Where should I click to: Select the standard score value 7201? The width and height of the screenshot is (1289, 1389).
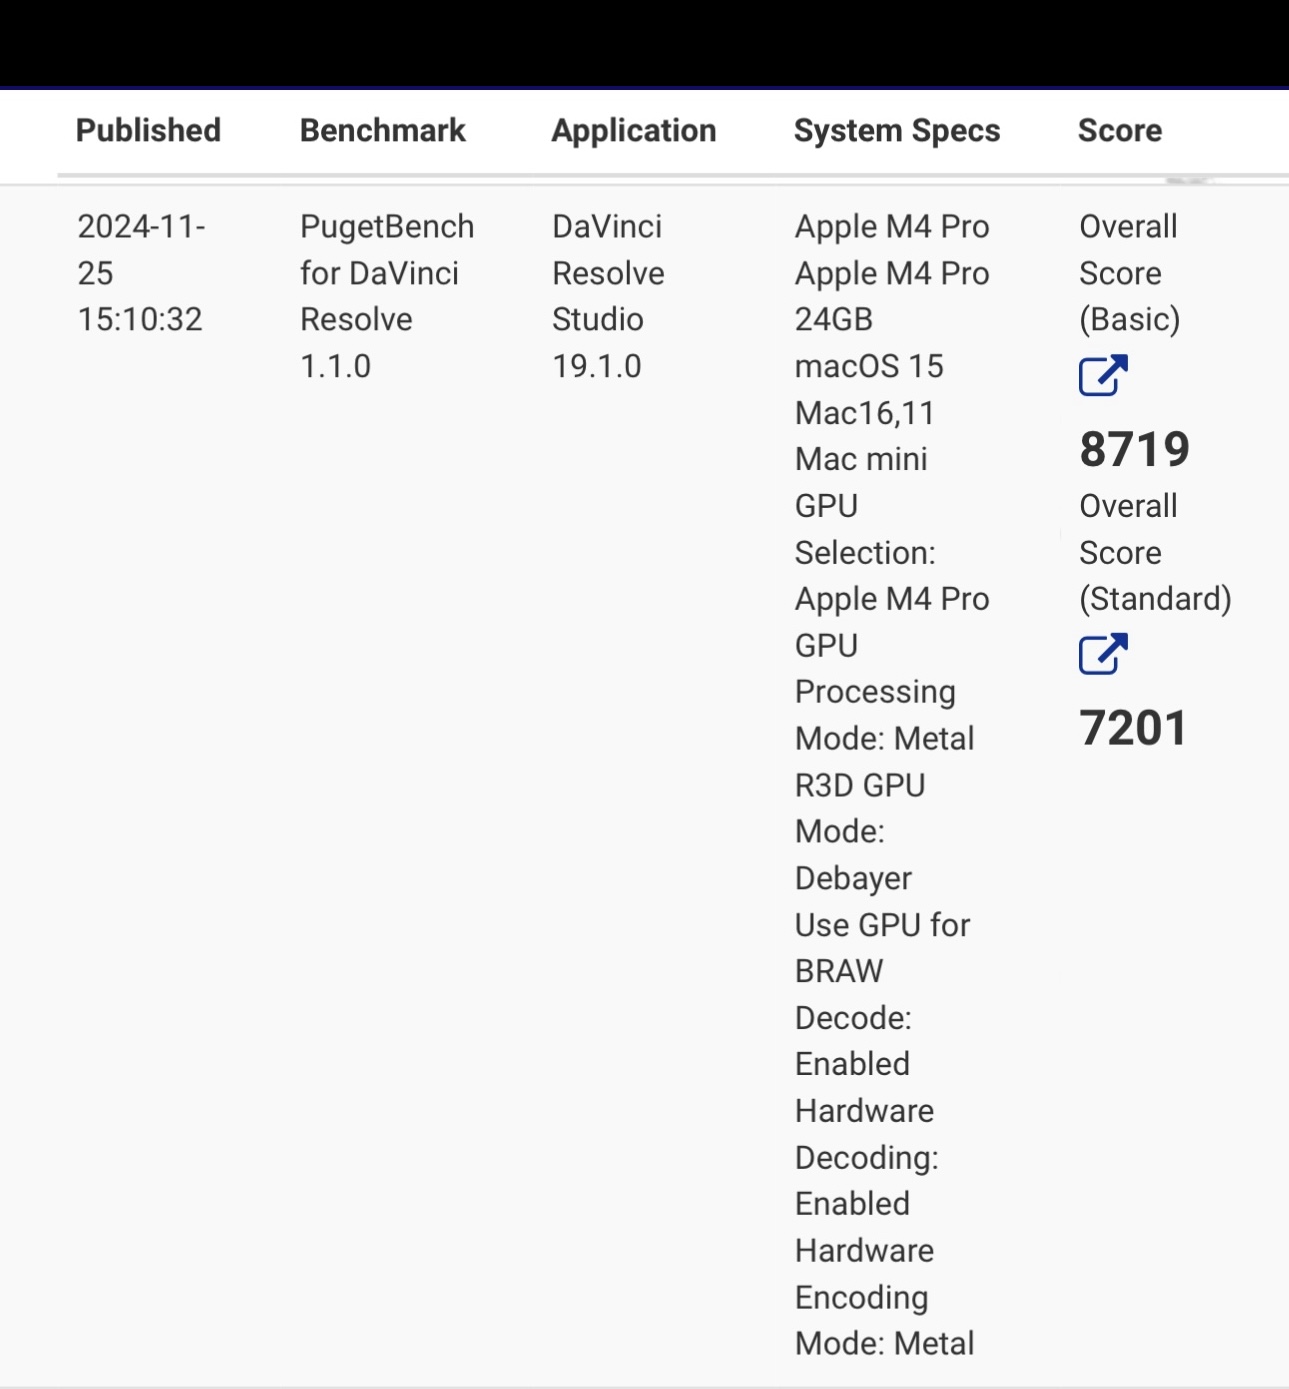pos(1133,728)
